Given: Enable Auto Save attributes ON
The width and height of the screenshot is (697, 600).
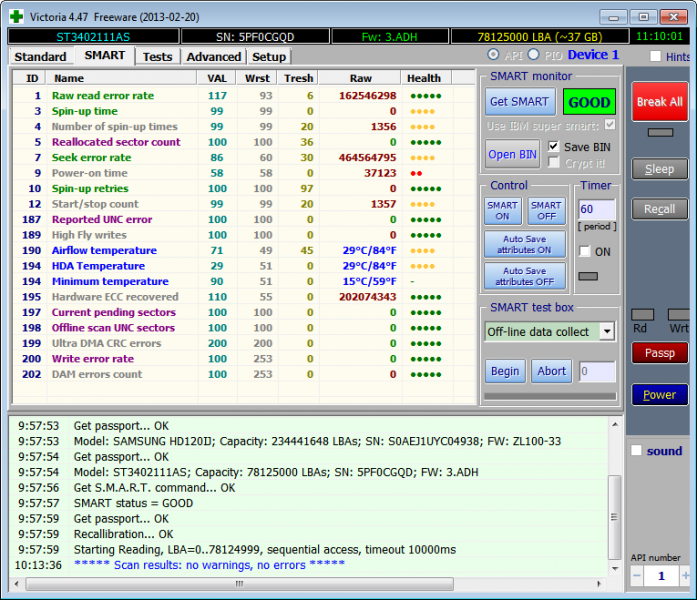Looking at the screenshot, I should pos(524,244).
